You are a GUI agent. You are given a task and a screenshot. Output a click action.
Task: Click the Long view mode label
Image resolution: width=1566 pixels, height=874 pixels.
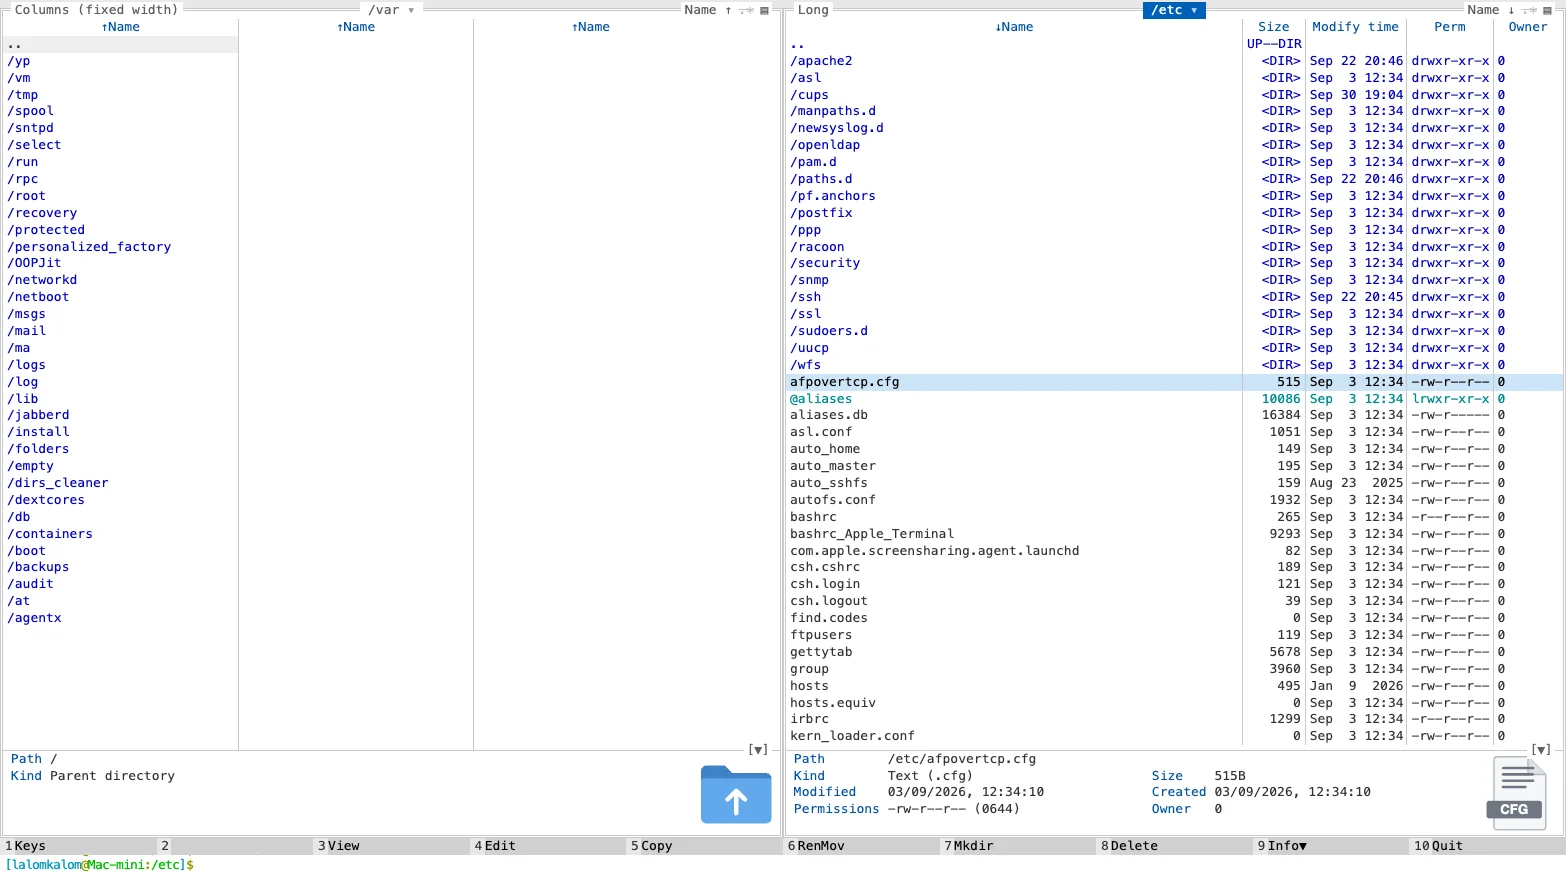coord(813,10)
